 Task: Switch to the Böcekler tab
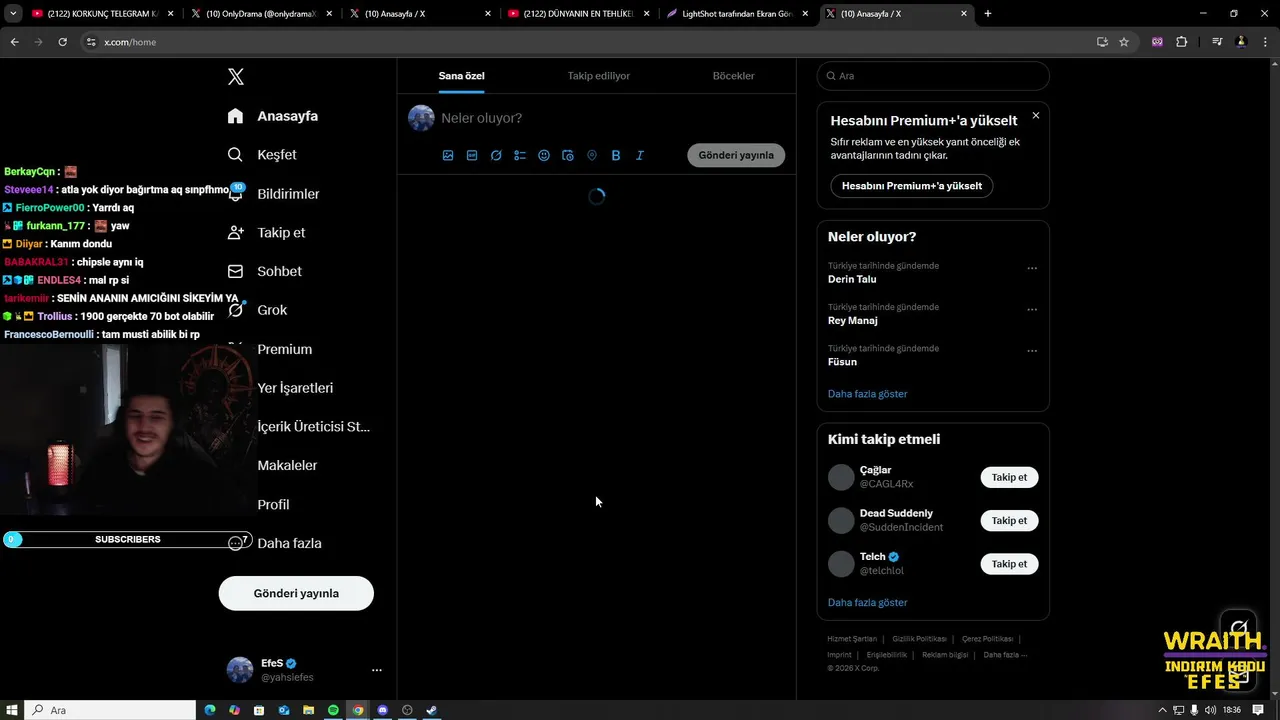[733, 76]
